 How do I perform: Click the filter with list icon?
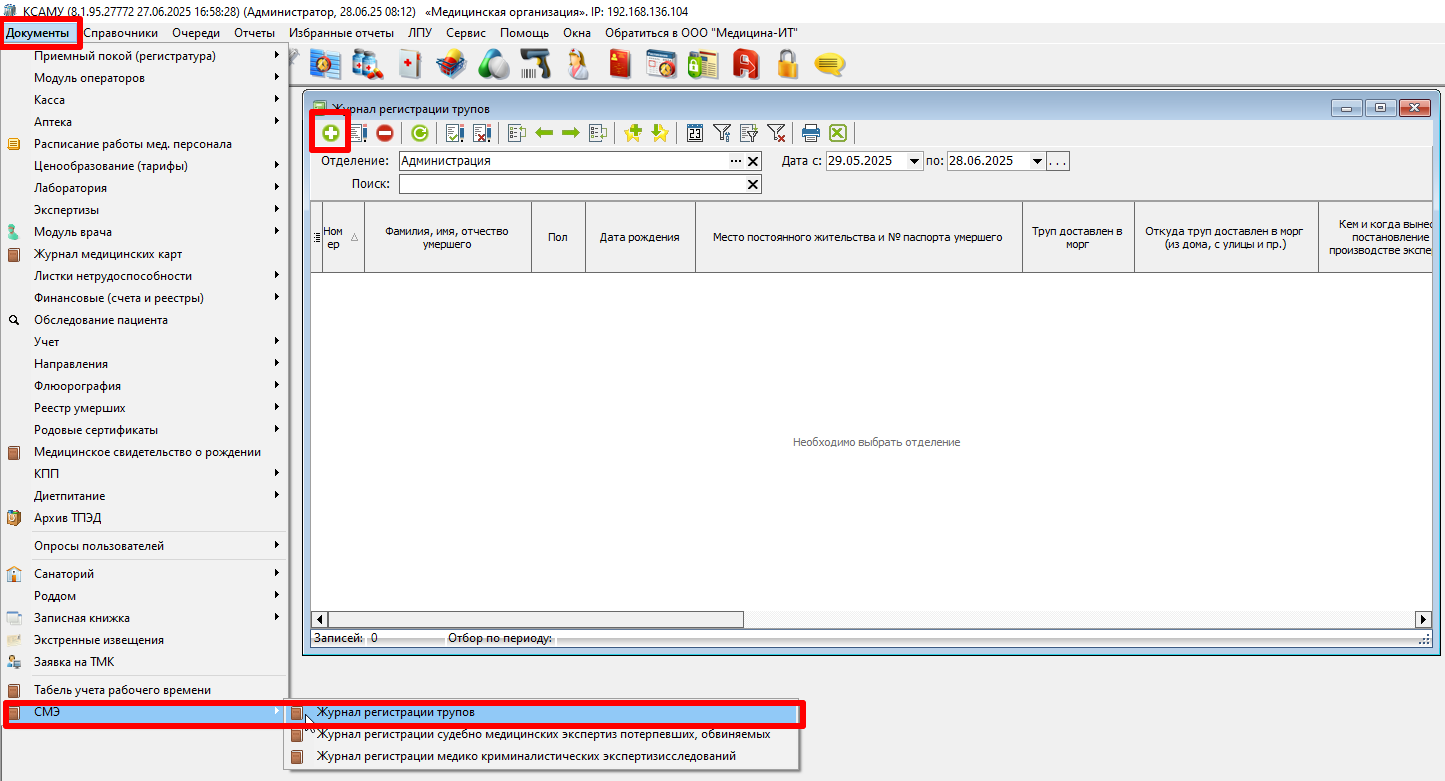[748, 133]
